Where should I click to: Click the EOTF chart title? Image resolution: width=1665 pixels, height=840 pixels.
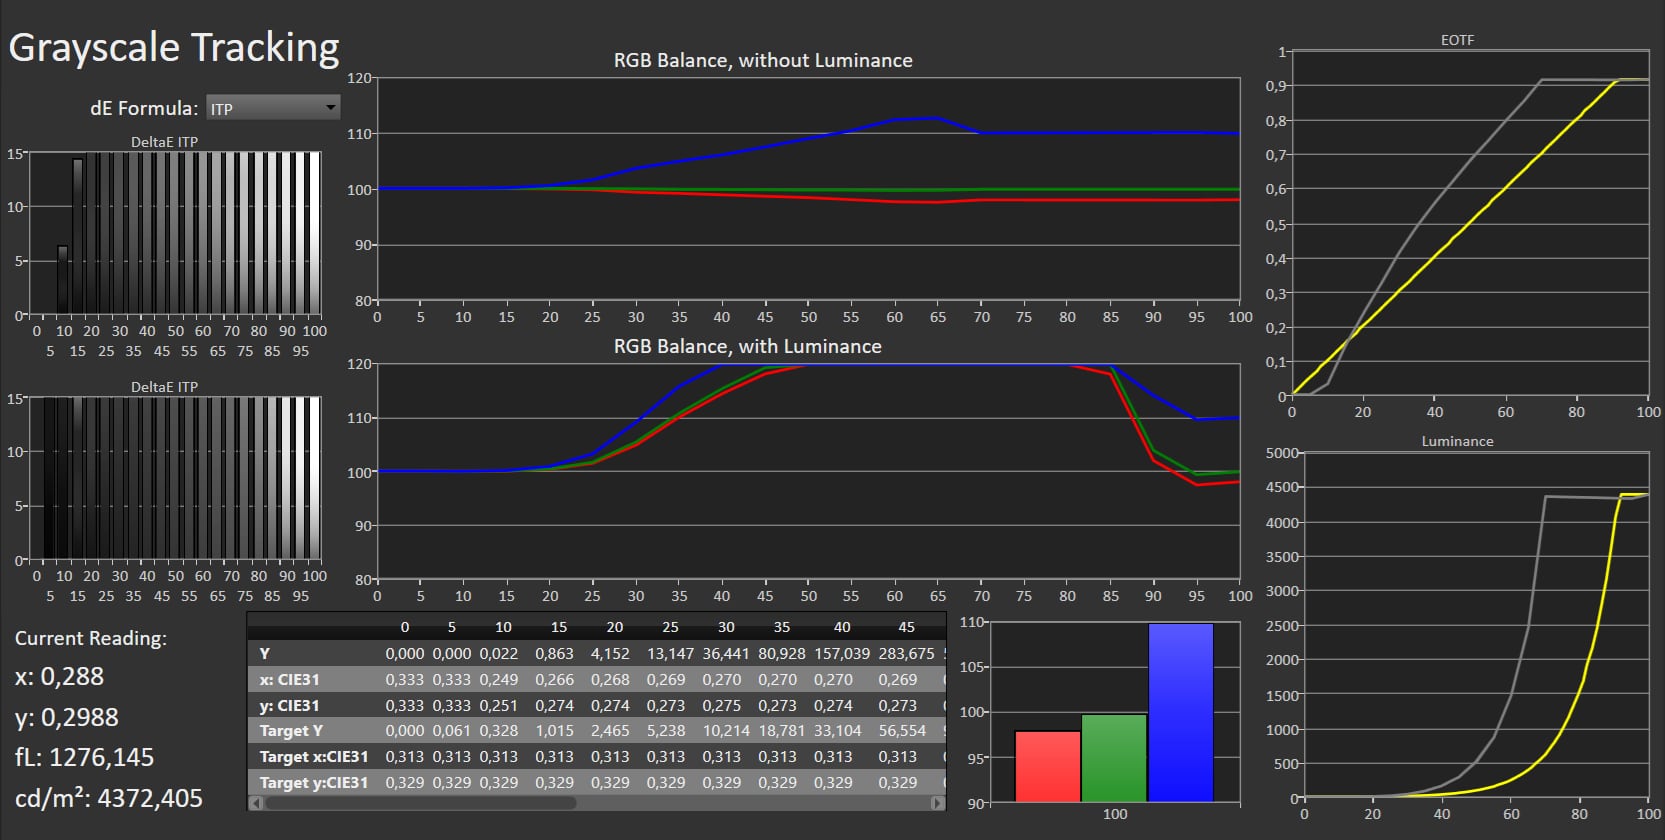tap(1457, 40)
